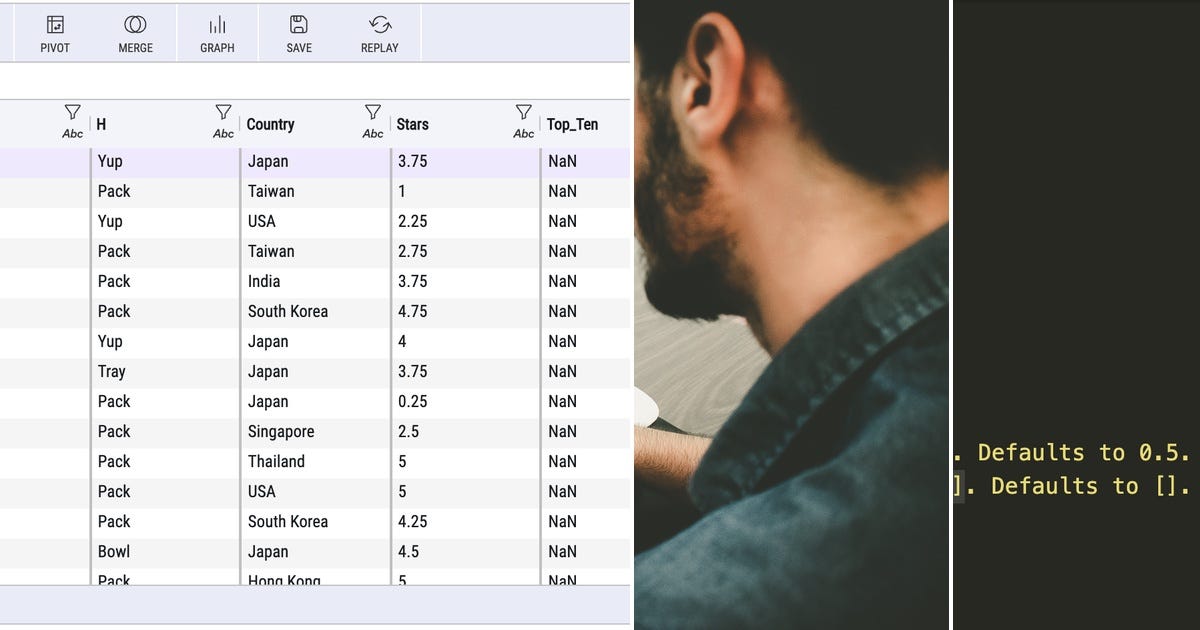This screenshot has width=1200, height=630.
Task: Replay the recorded steps
Action: (379, 33)
